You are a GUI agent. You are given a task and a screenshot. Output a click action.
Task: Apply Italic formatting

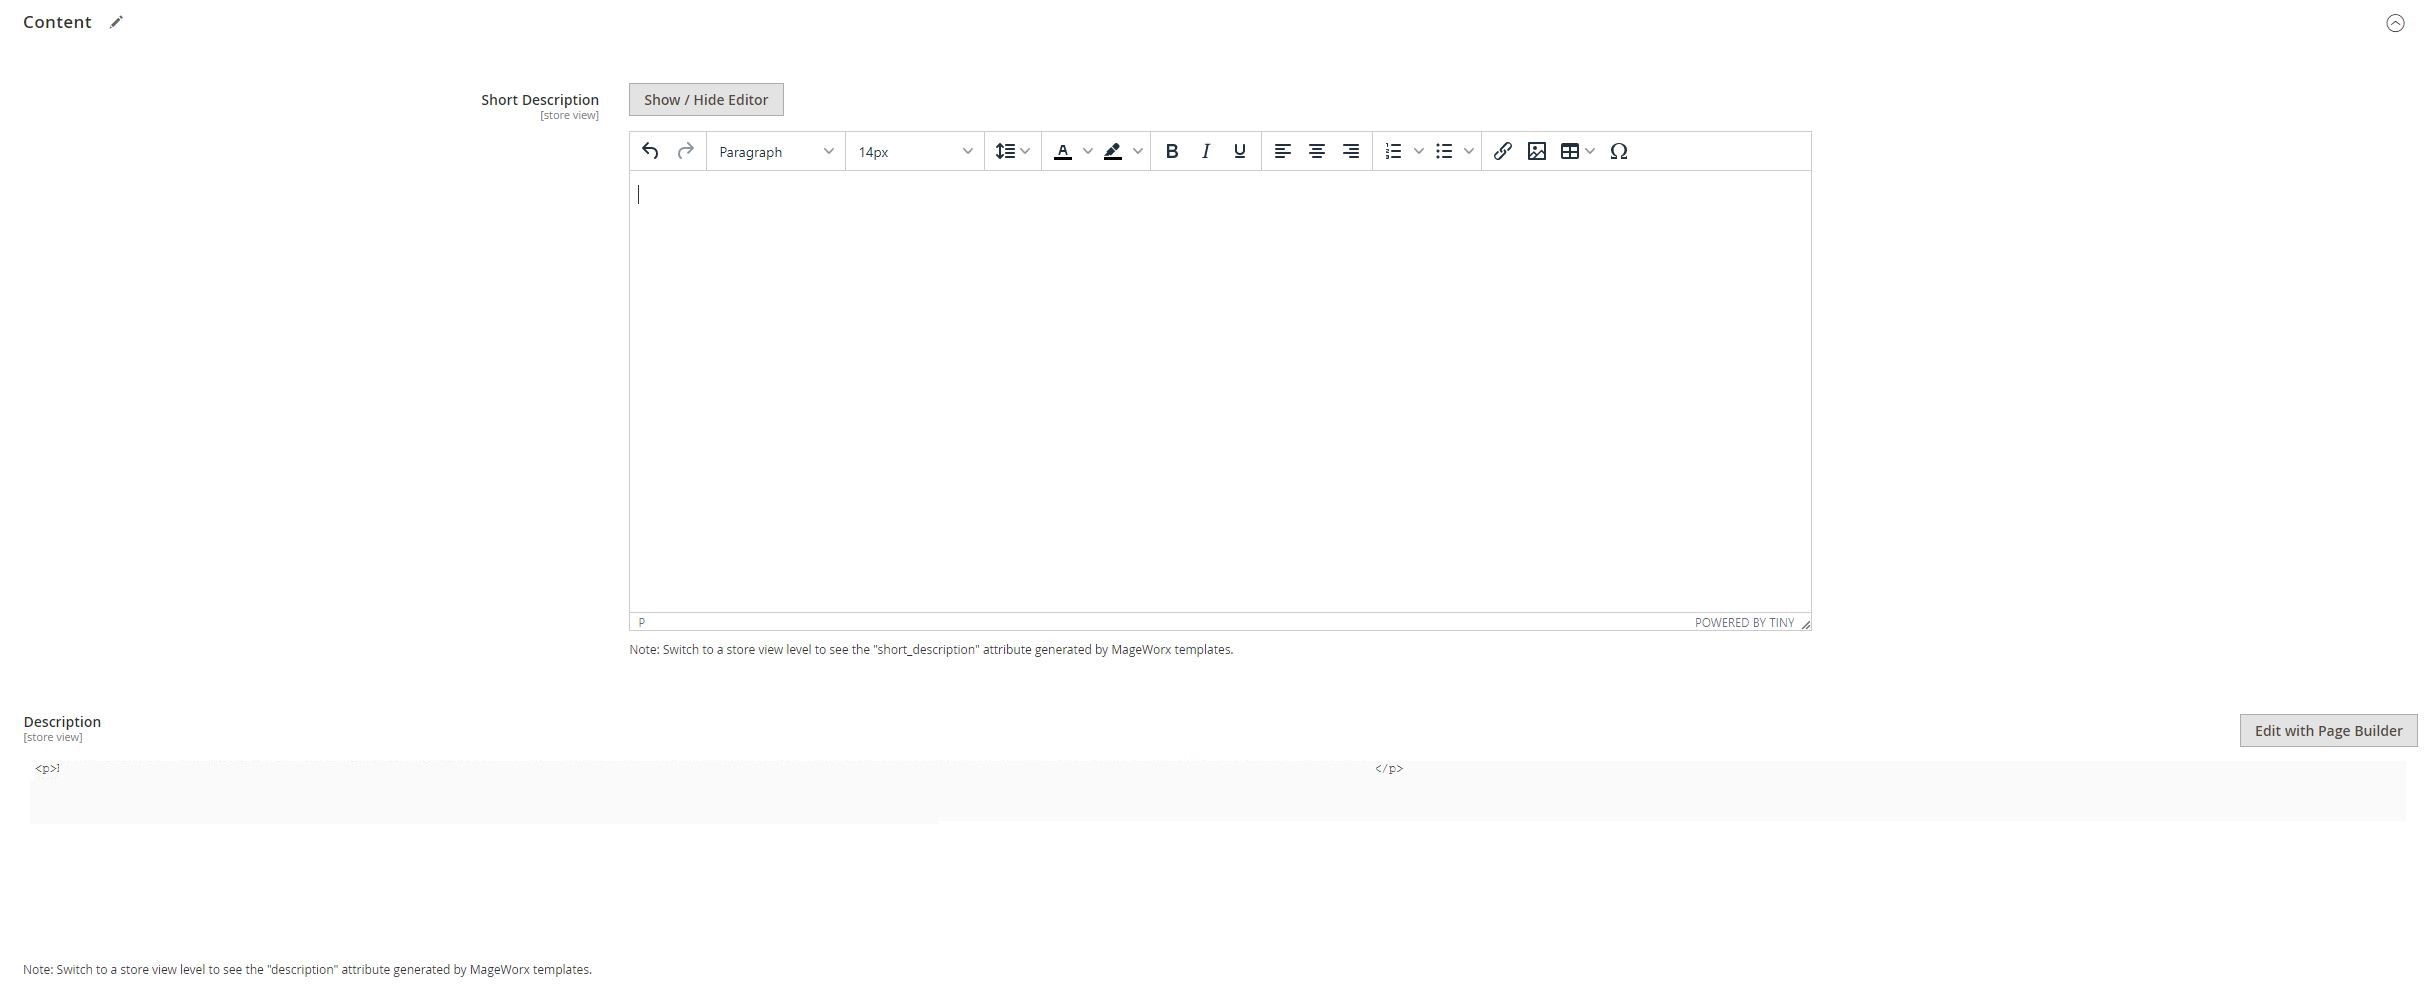point(1206,151)
